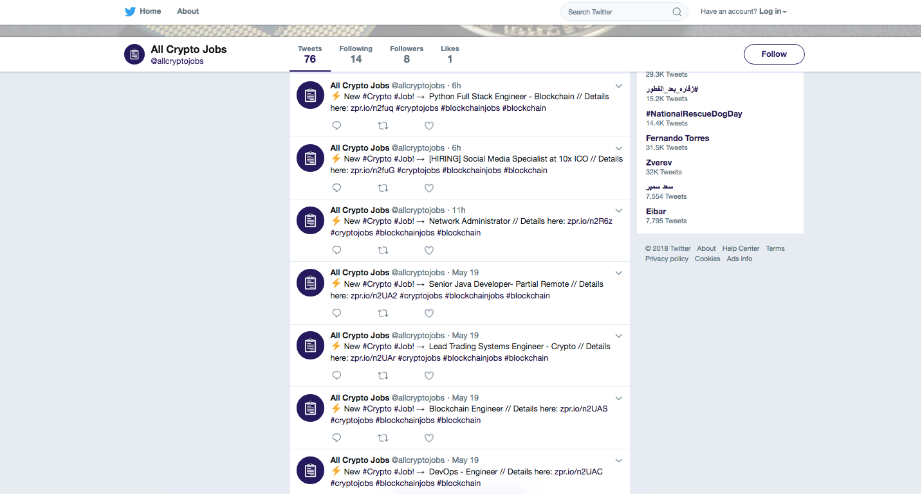
Task: Click the All Crypto Jobs profile avatar in header
Action: pyautogui.click(x=134, y=55)
